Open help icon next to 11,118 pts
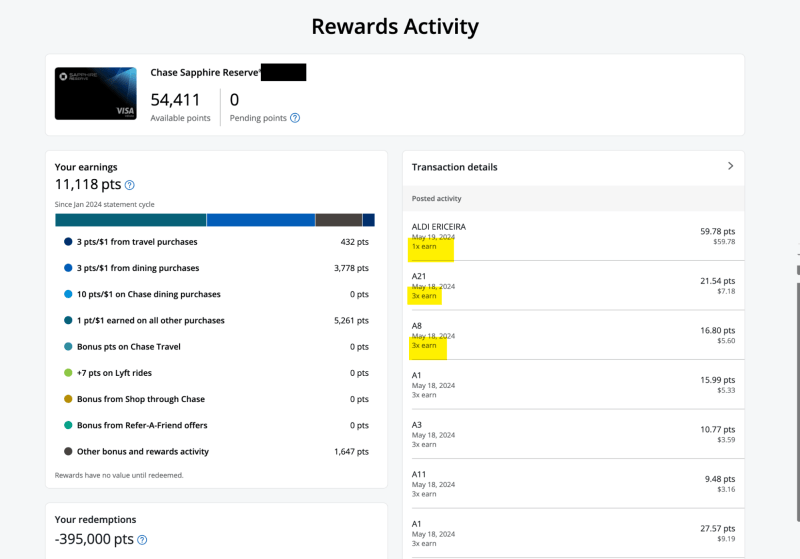The width and height of the screenshot is (800, 559). click(x=130, y=185)
